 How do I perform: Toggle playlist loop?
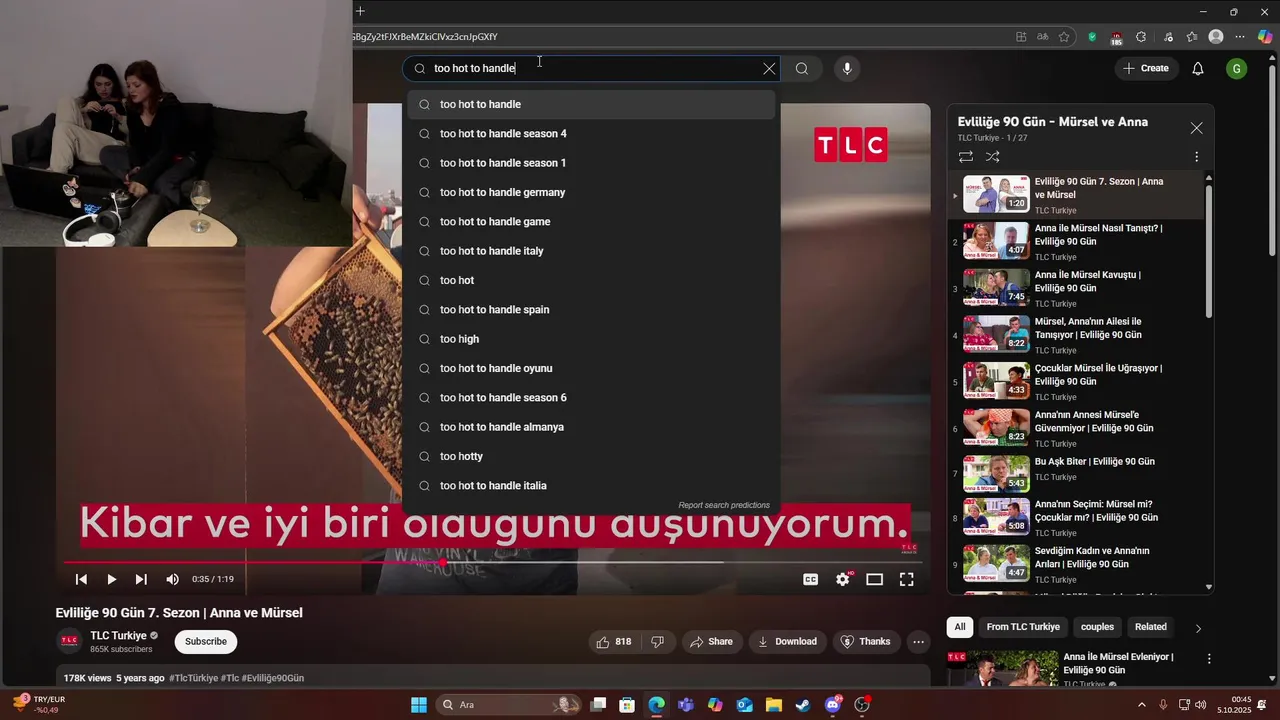[966, 157]
